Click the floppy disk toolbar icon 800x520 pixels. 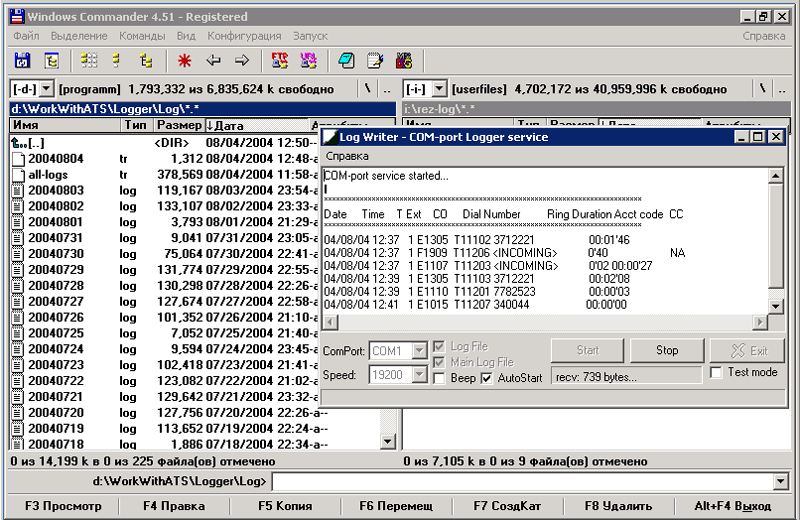[x=22, y=61]
